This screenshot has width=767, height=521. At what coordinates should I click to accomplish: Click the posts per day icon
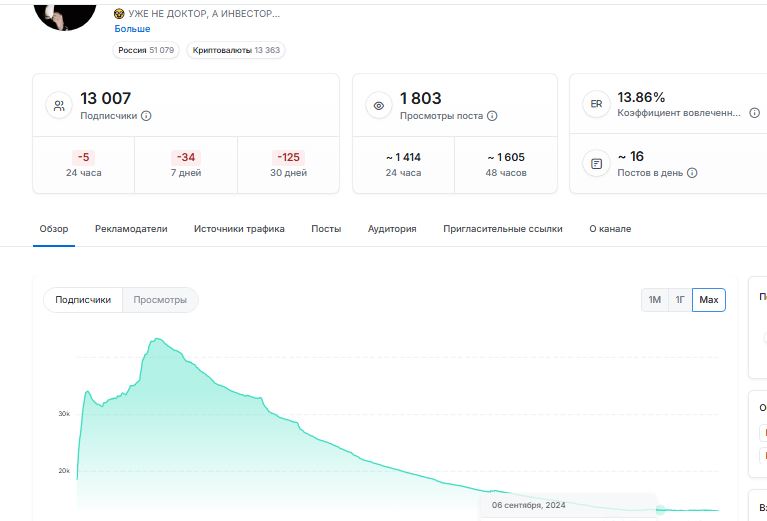click(596, 163)
